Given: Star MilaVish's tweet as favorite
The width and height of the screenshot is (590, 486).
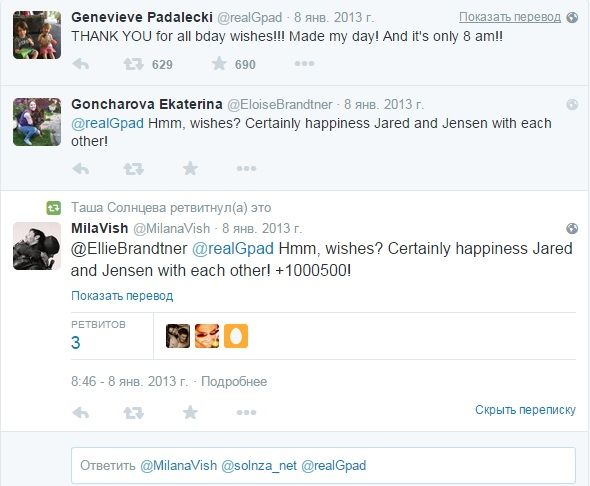Looking at the screenshot, I should [x=190, y=412].
